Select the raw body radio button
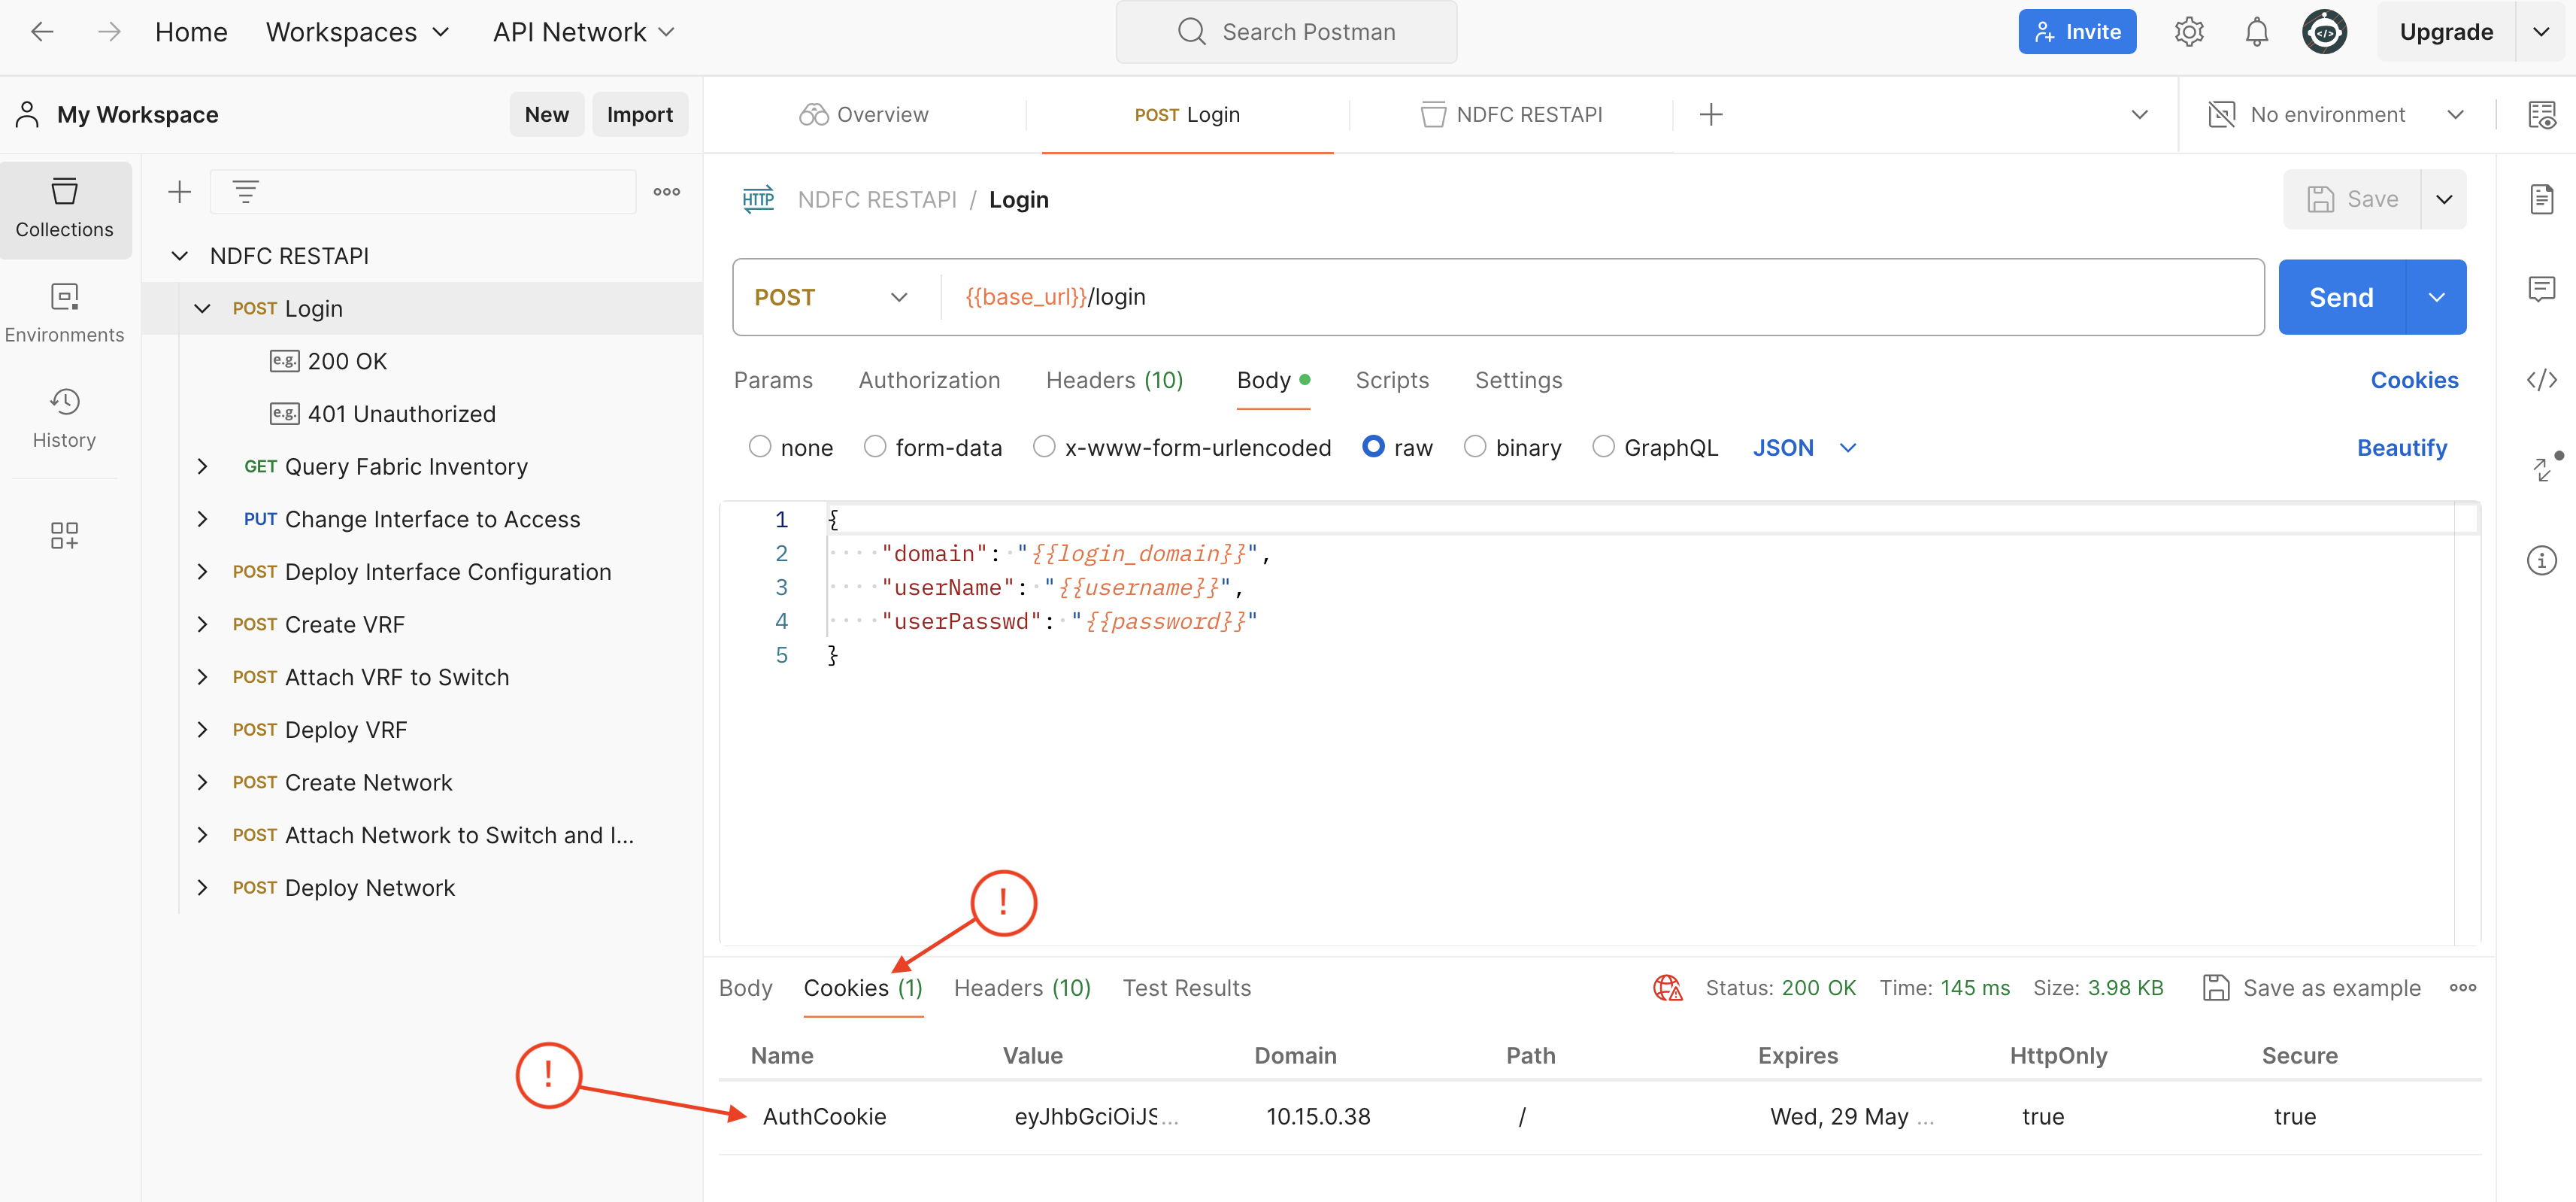The width and height of the screenshot is (2576, 1202). [1373, 447]
